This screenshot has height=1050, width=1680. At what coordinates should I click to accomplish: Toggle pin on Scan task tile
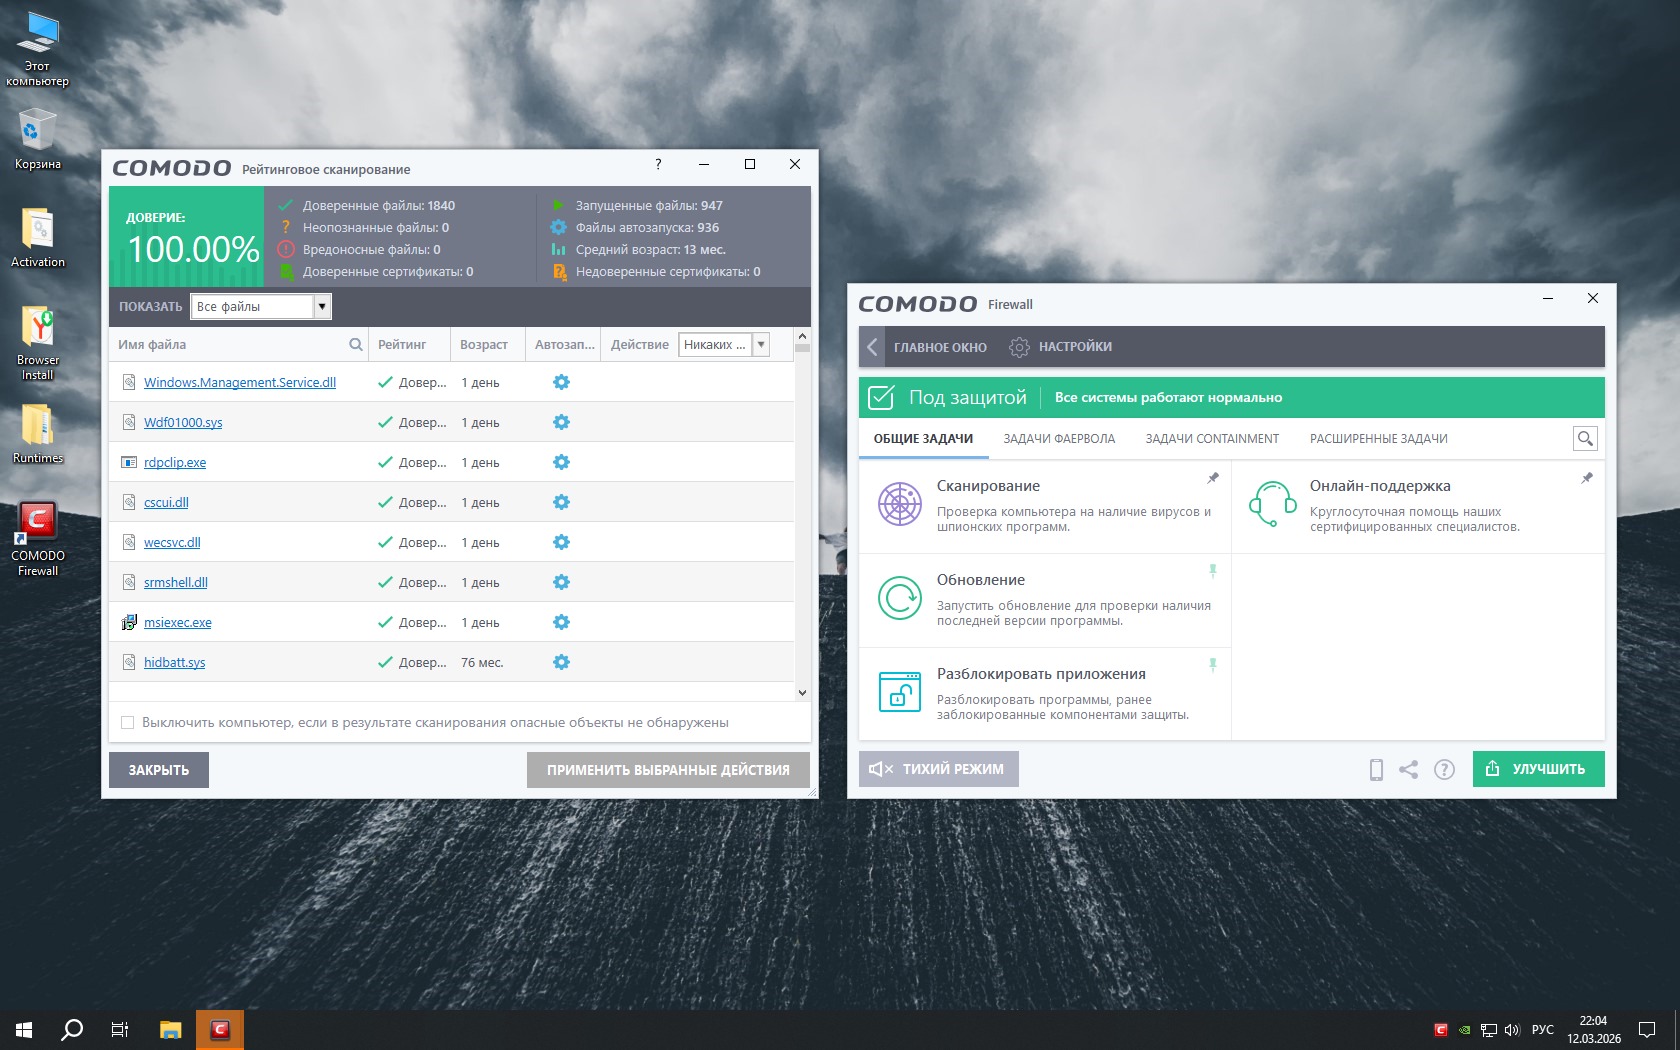pos(1213,478)
